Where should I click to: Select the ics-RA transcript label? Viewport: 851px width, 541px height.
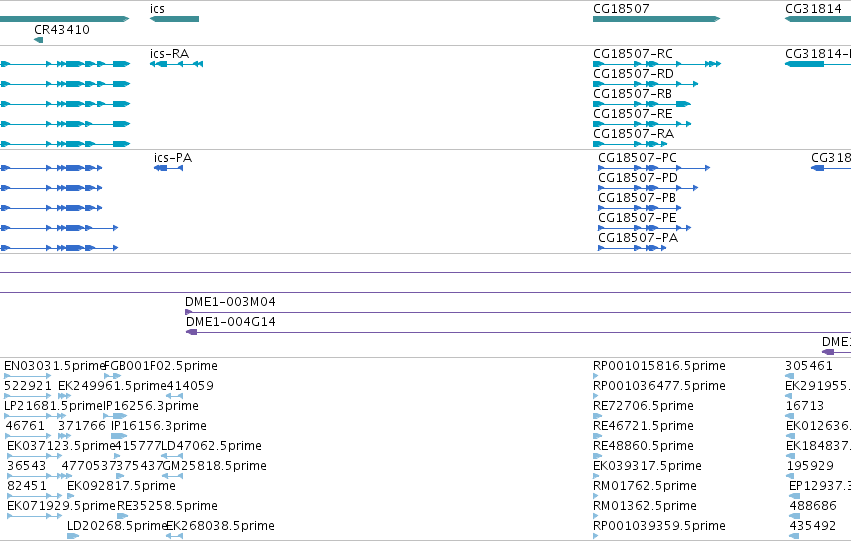pyautogui.click(x=169, y=54)
